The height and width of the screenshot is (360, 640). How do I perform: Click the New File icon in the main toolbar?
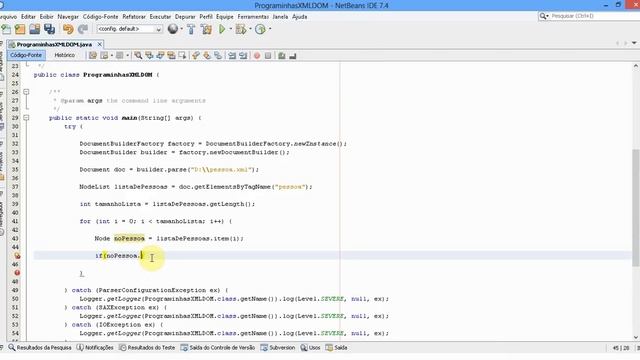click(x=6, y=29)
